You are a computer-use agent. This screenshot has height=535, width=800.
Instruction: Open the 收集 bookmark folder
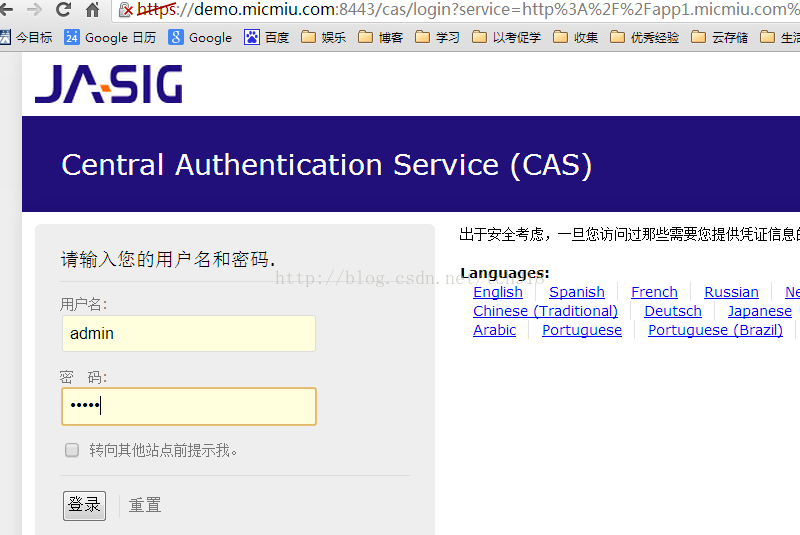click(576, 37)
